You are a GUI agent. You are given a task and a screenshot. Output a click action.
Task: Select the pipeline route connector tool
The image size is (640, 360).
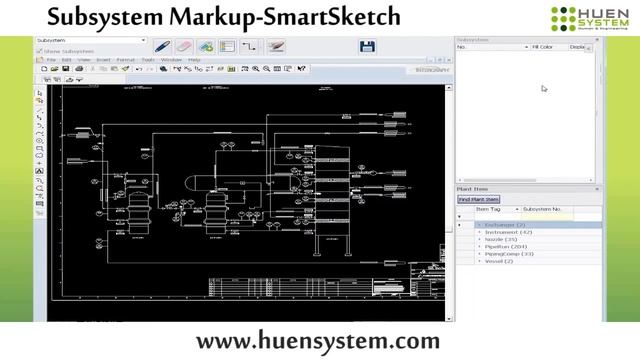point(249,47)
